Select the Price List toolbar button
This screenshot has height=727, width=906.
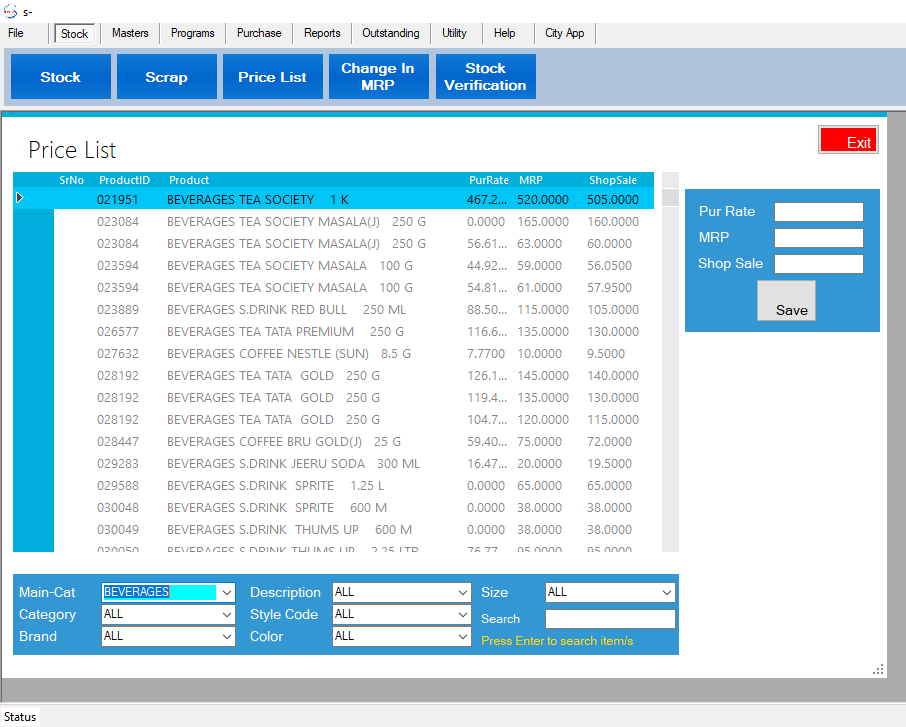pyautogui.click(x=272, y=77)
